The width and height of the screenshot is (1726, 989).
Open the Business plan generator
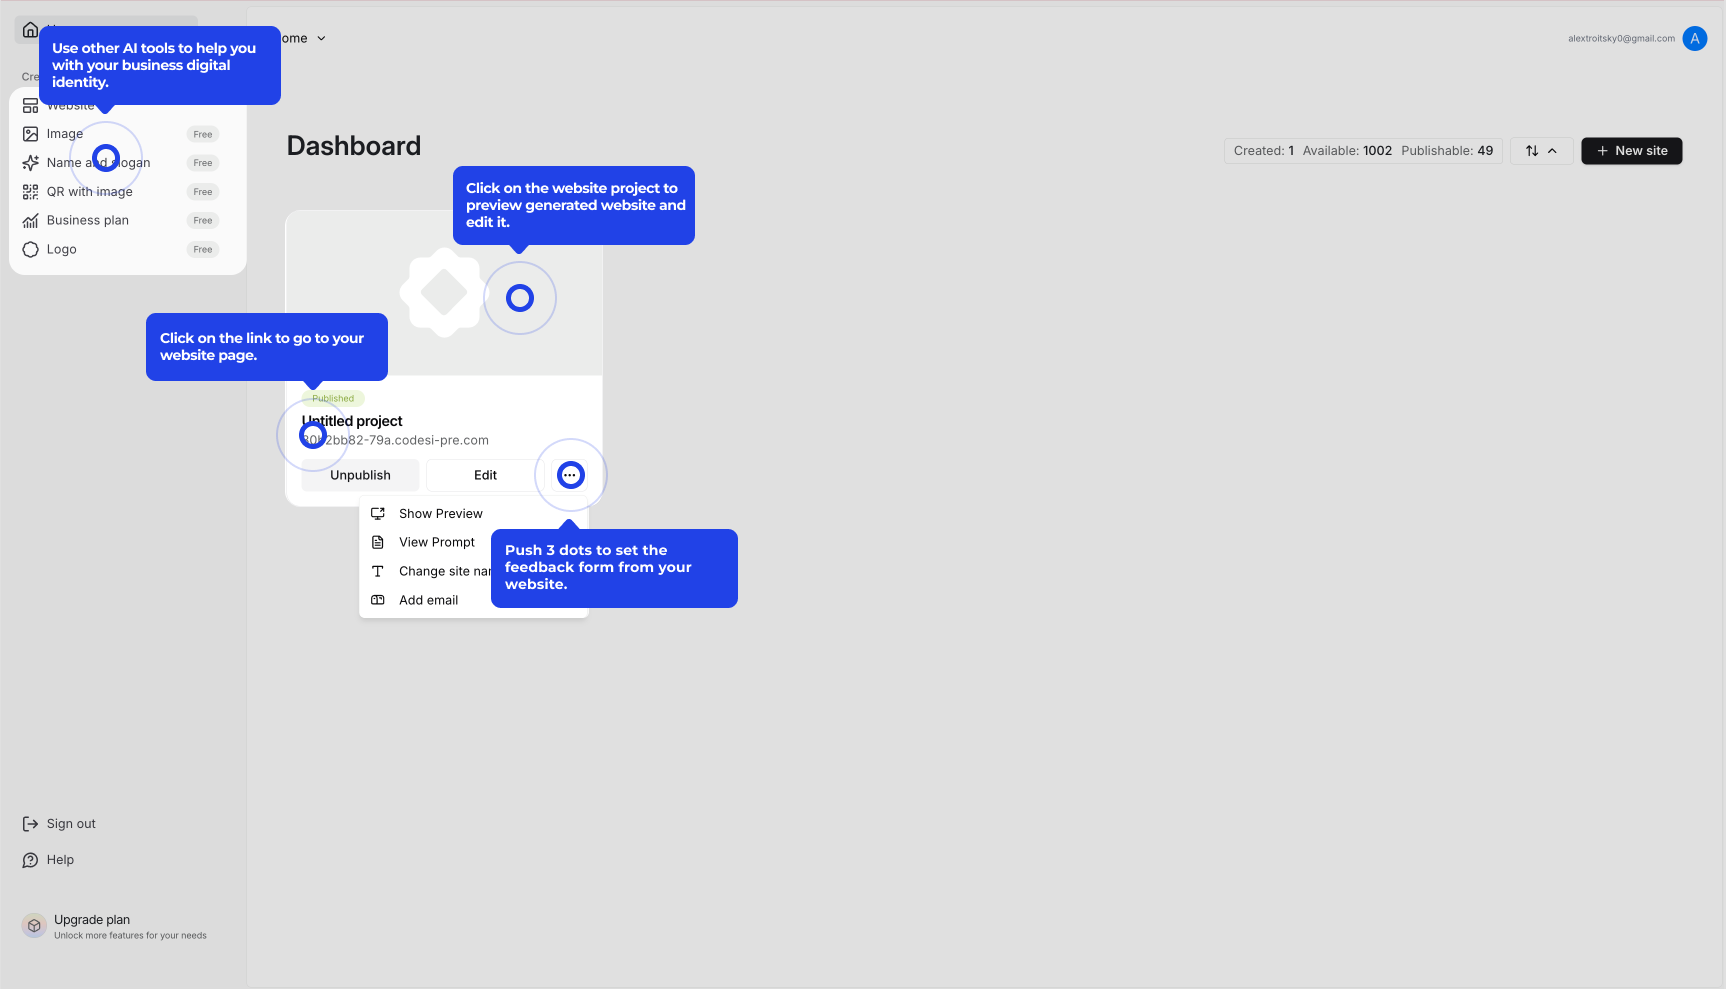tap(87, 220)
